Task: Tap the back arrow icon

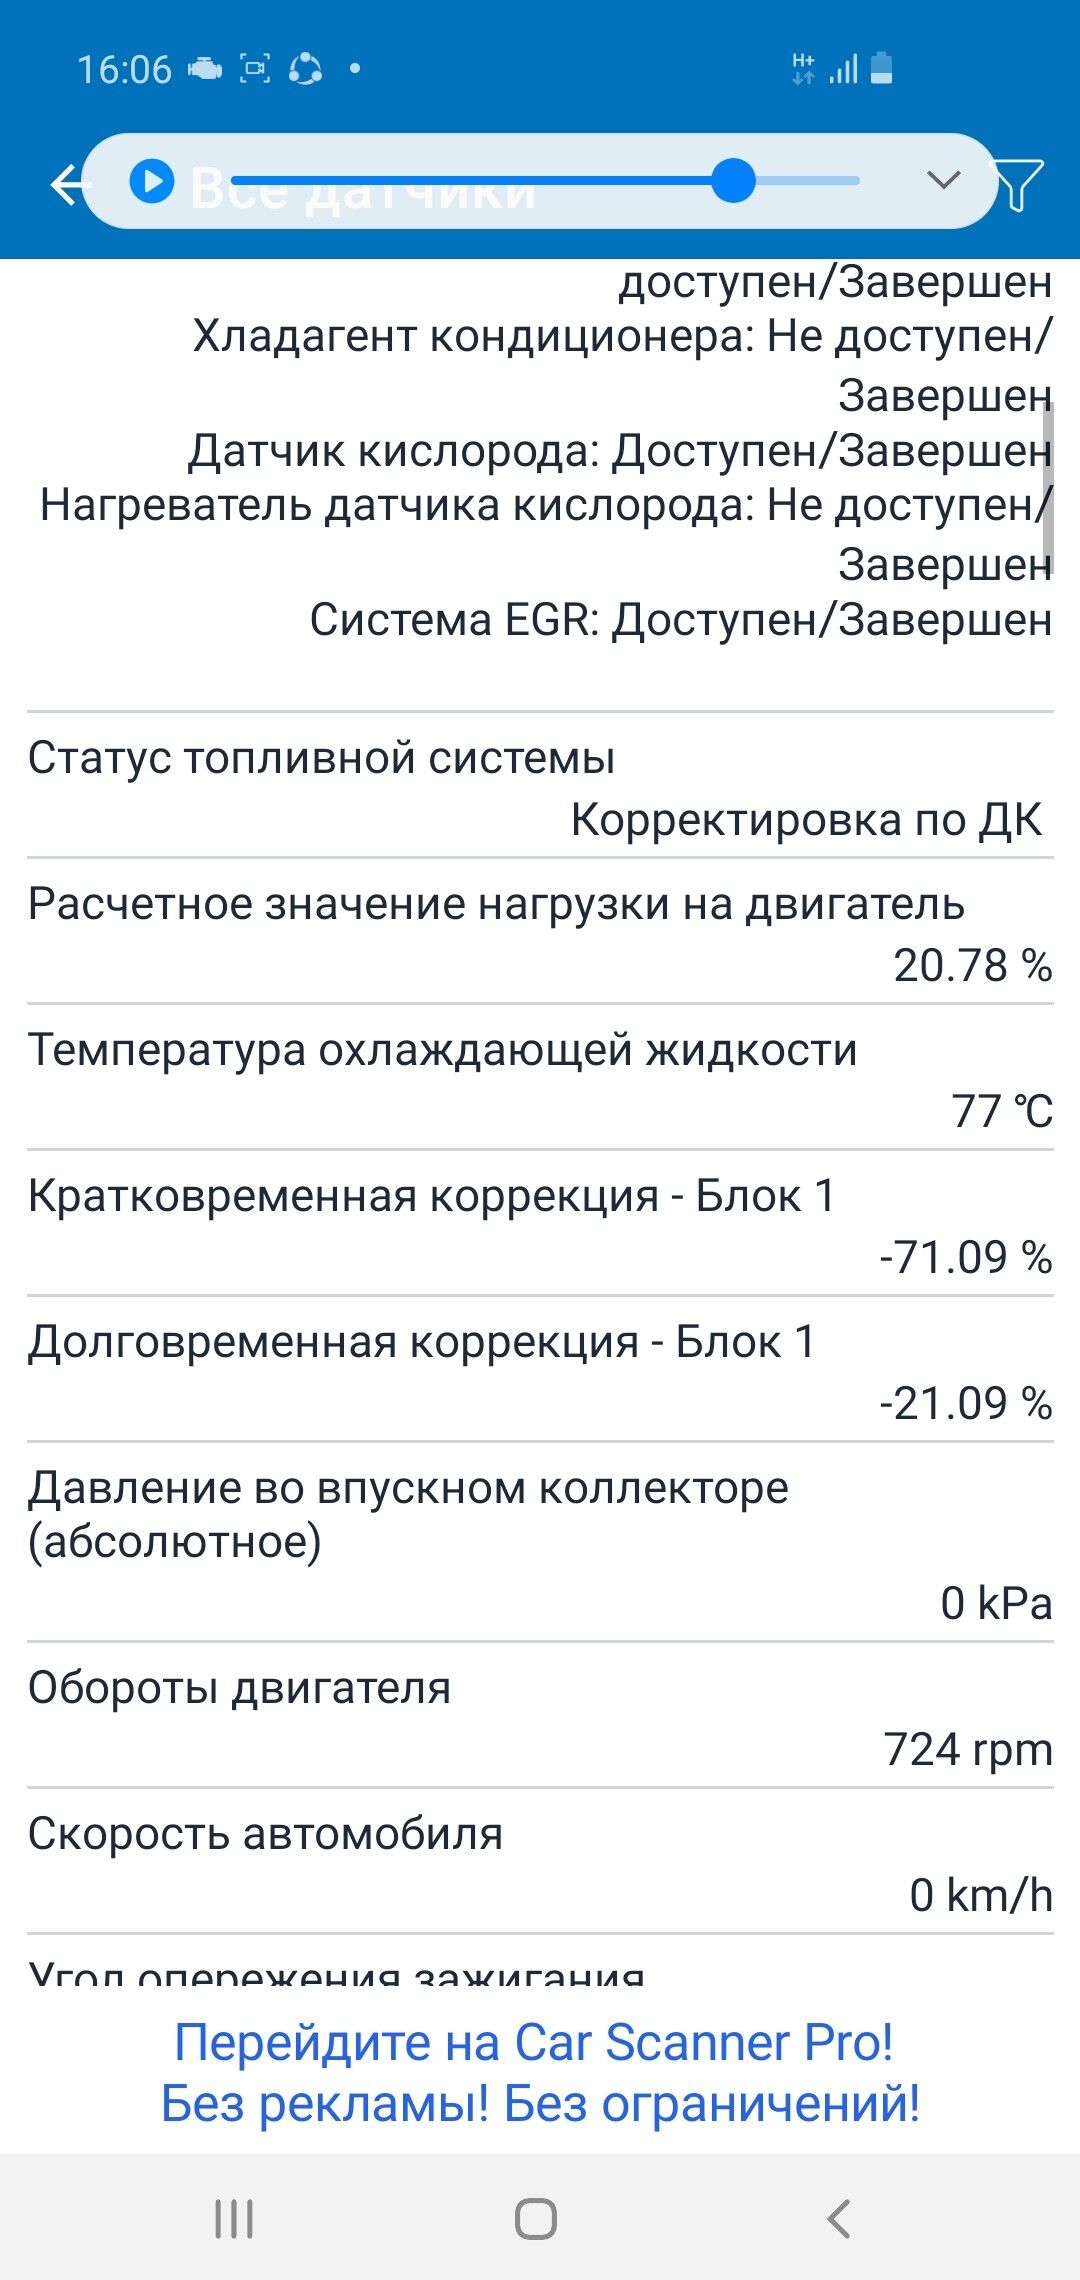Action: (x=68, y=185)
